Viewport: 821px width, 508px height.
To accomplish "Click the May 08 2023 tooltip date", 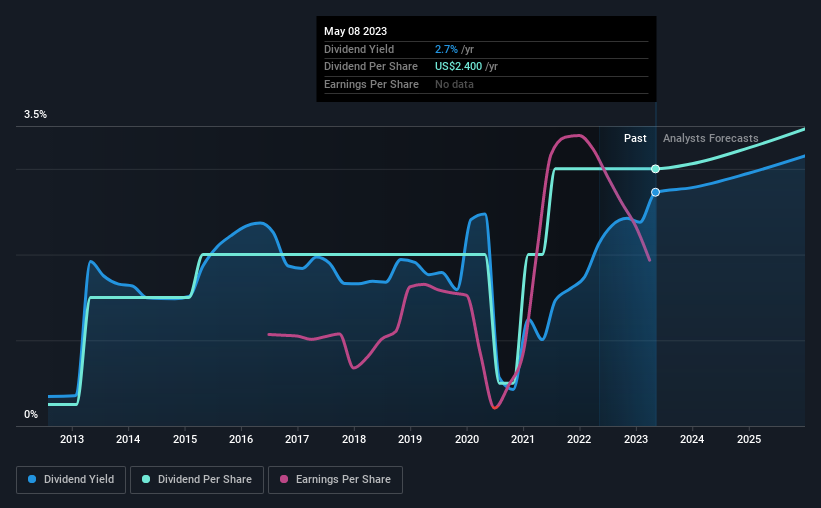I will pos(356,31).
